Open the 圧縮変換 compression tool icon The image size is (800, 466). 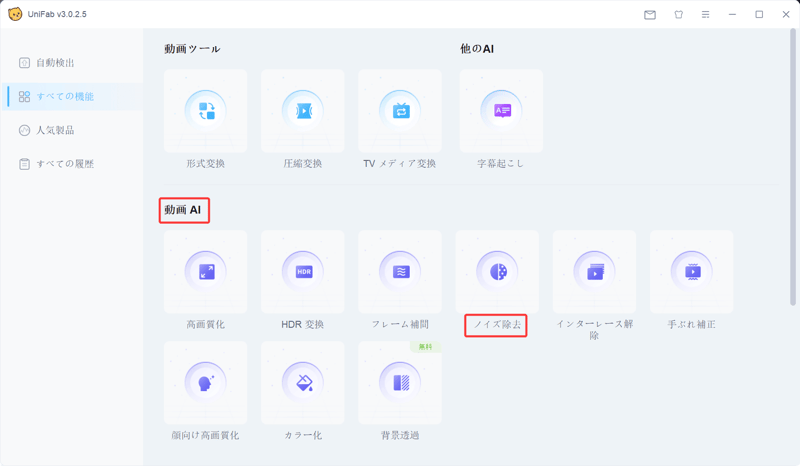303,111
